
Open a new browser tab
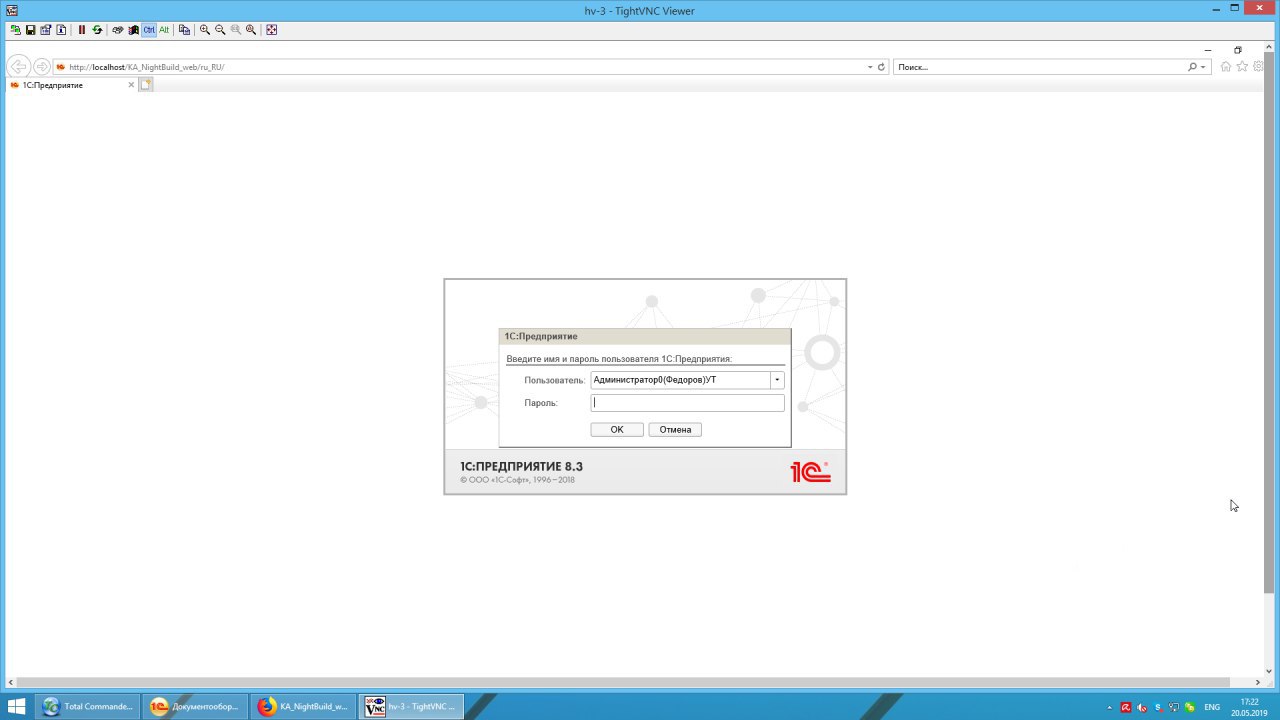146,85
